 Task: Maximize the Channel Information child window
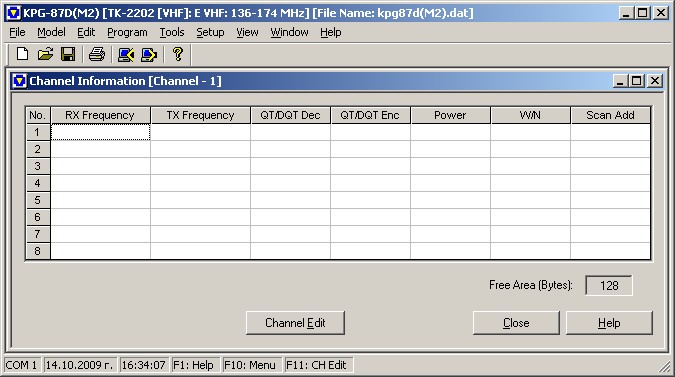pos(636,80)
